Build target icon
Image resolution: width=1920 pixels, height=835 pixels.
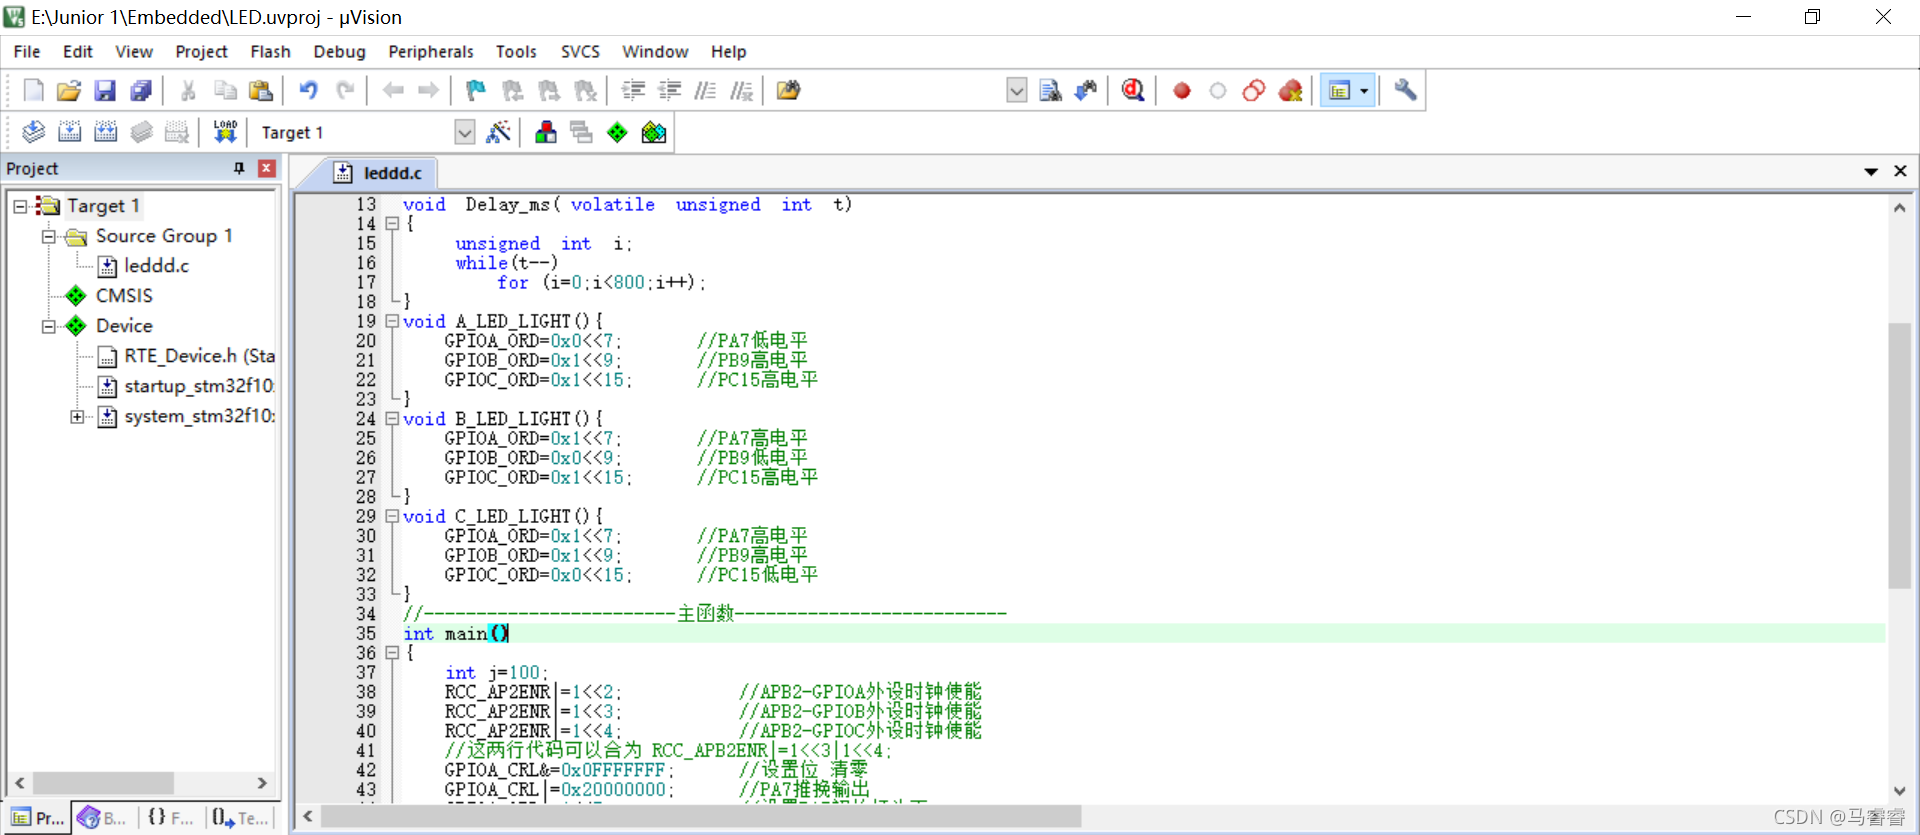70,132
